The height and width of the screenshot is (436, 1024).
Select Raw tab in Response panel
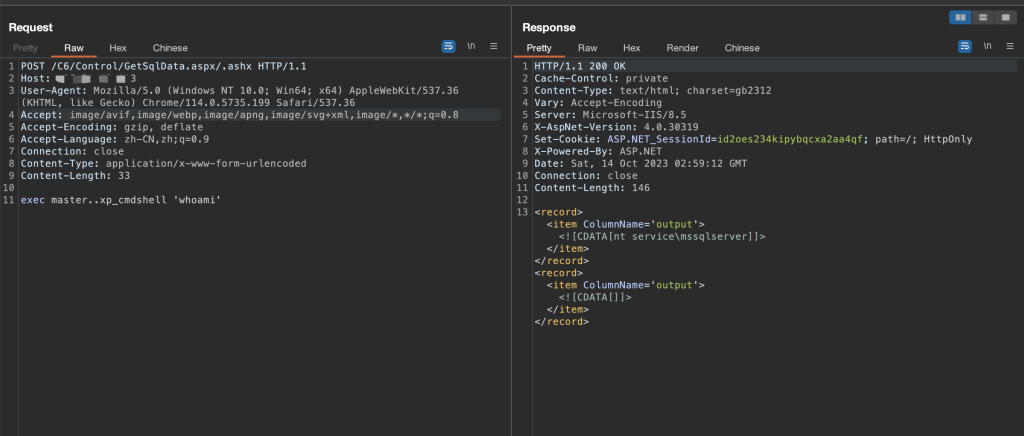tap(588, 48)
